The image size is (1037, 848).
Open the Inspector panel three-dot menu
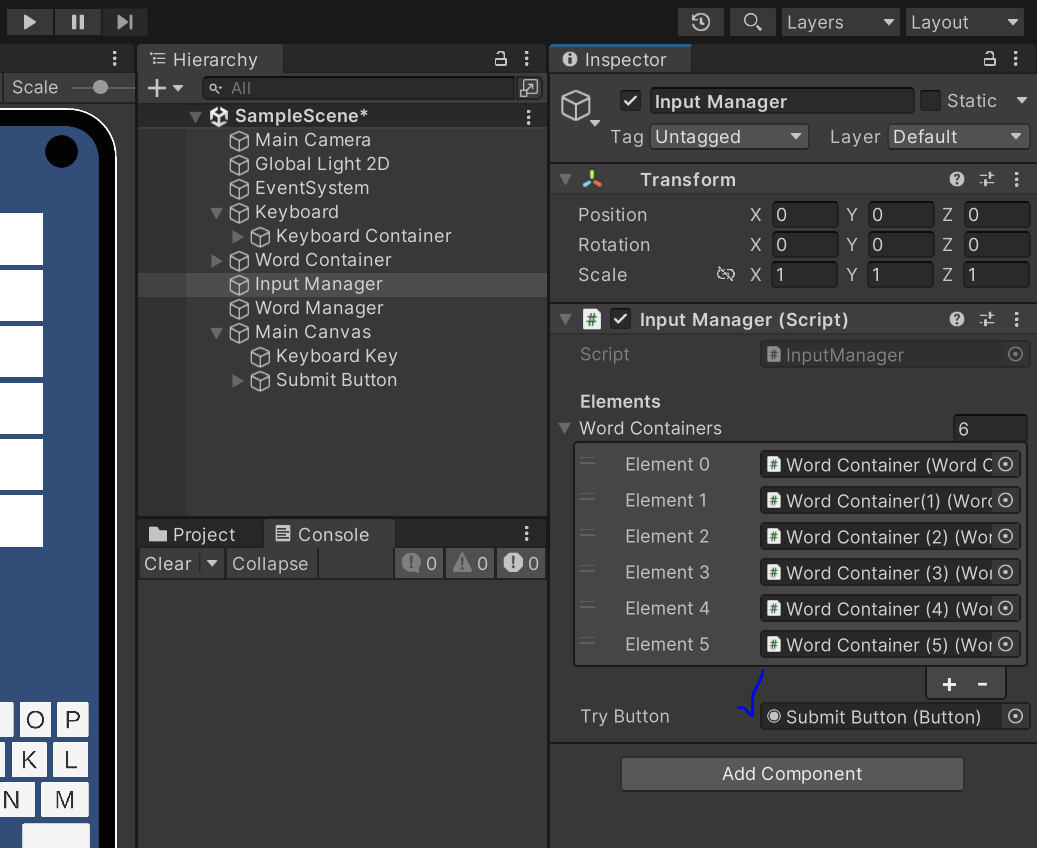pyautogui.click(x=1015, y=59)
